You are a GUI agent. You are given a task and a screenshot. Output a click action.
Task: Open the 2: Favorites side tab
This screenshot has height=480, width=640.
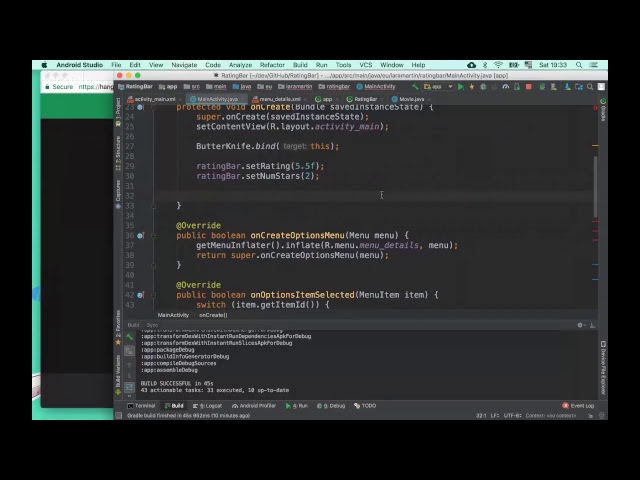pos(118,328)
